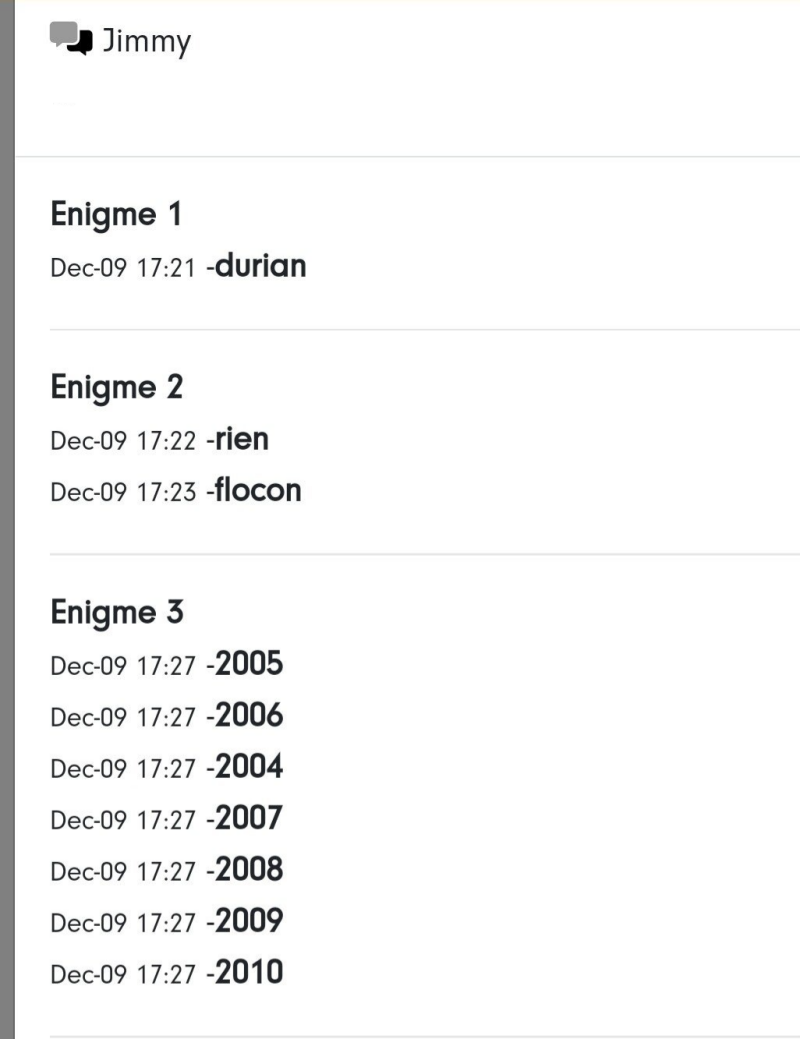The height and width of the screenshot is (1039, 800).
Task: Click the answer '2008'
Action: click(249, 870)
